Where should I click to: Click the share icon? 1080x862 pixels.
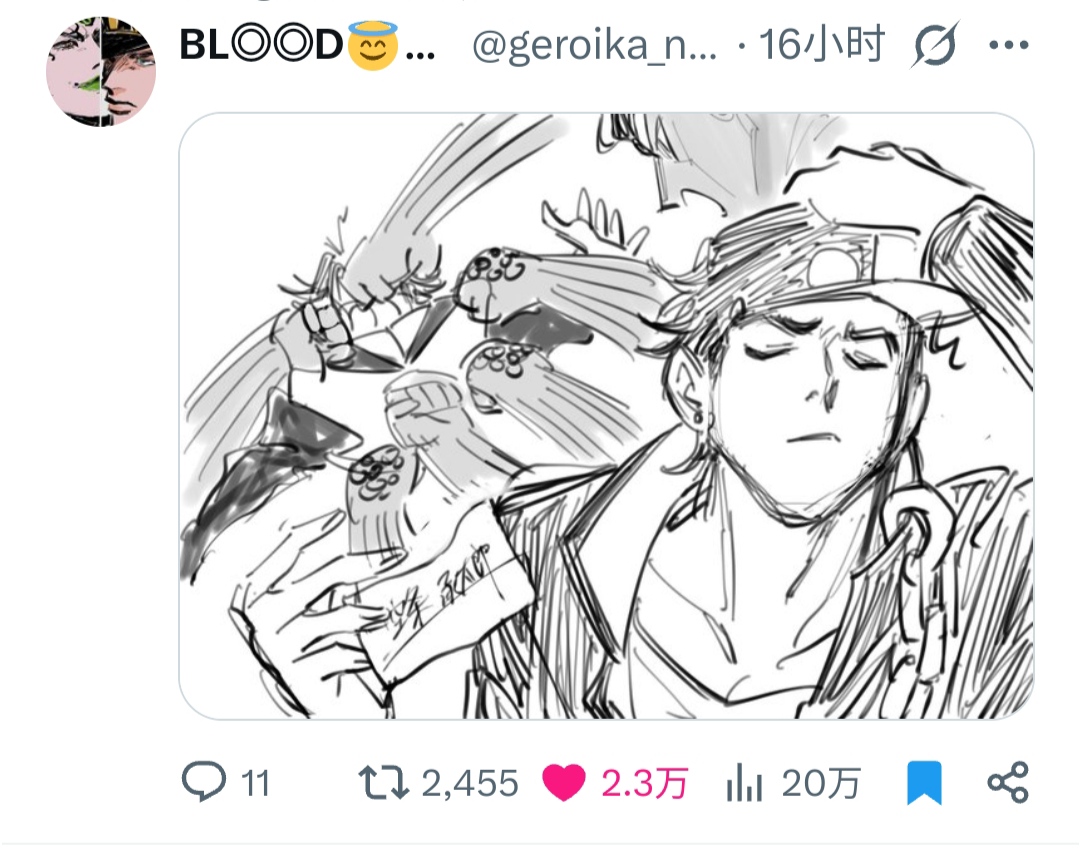click(x=1007, y=782)
